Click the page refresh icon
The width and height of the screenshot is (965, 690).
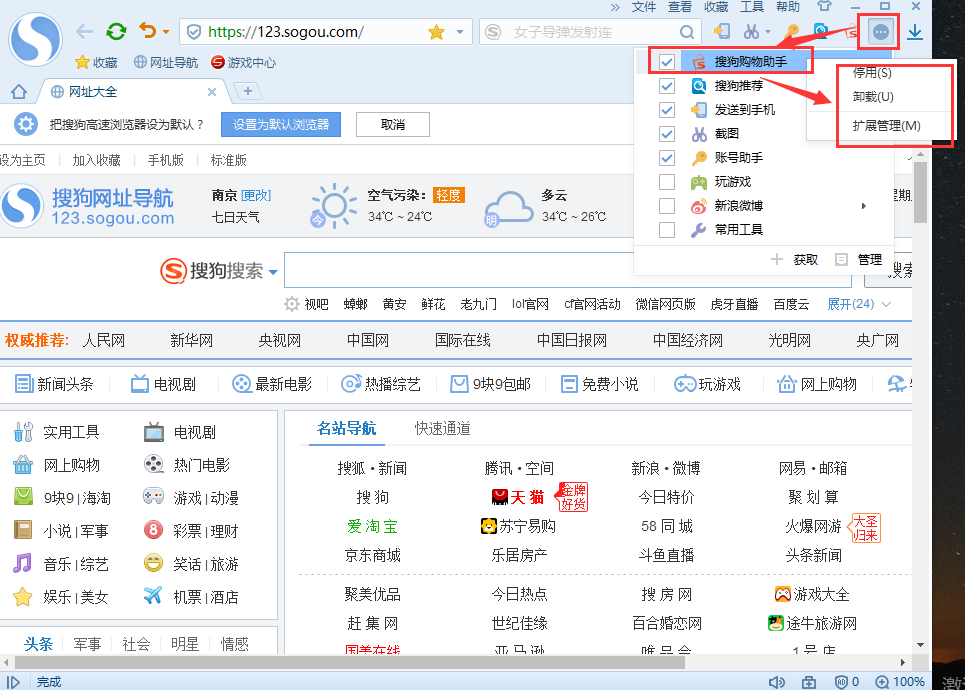point(116,31)
